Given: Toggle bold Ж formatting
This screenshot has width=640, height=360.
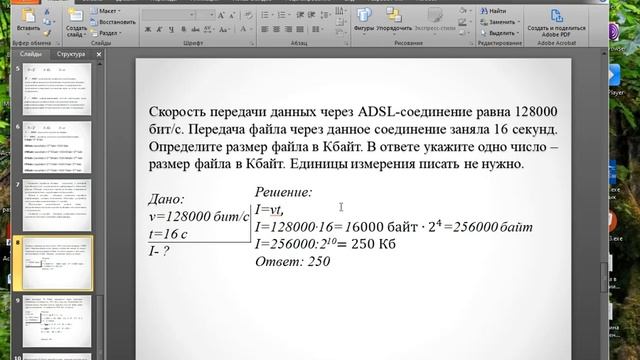Looking at the screenshot, I should click(148, 29).
